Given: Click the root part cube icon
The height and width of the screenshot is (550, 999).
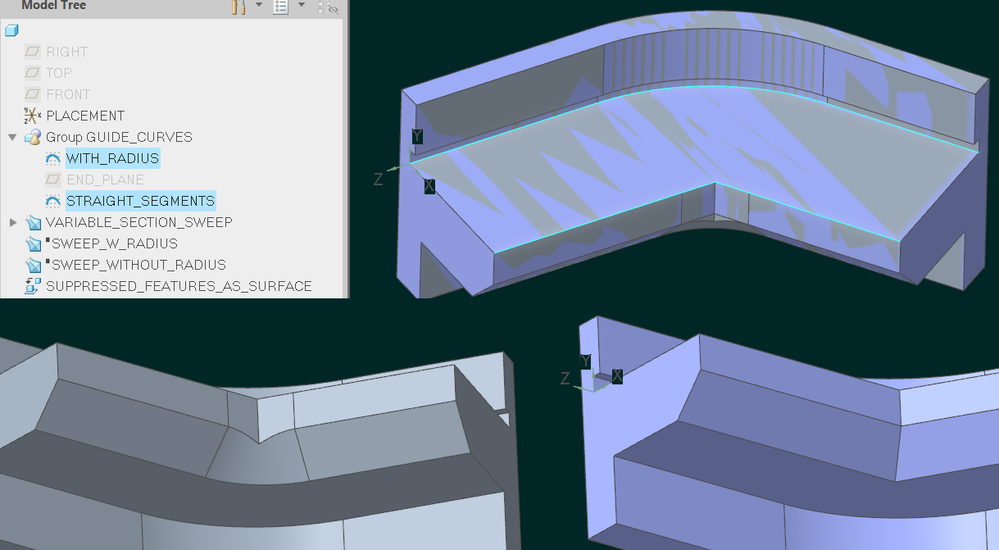Looking at the screenshot, I should tap(12, 31).
